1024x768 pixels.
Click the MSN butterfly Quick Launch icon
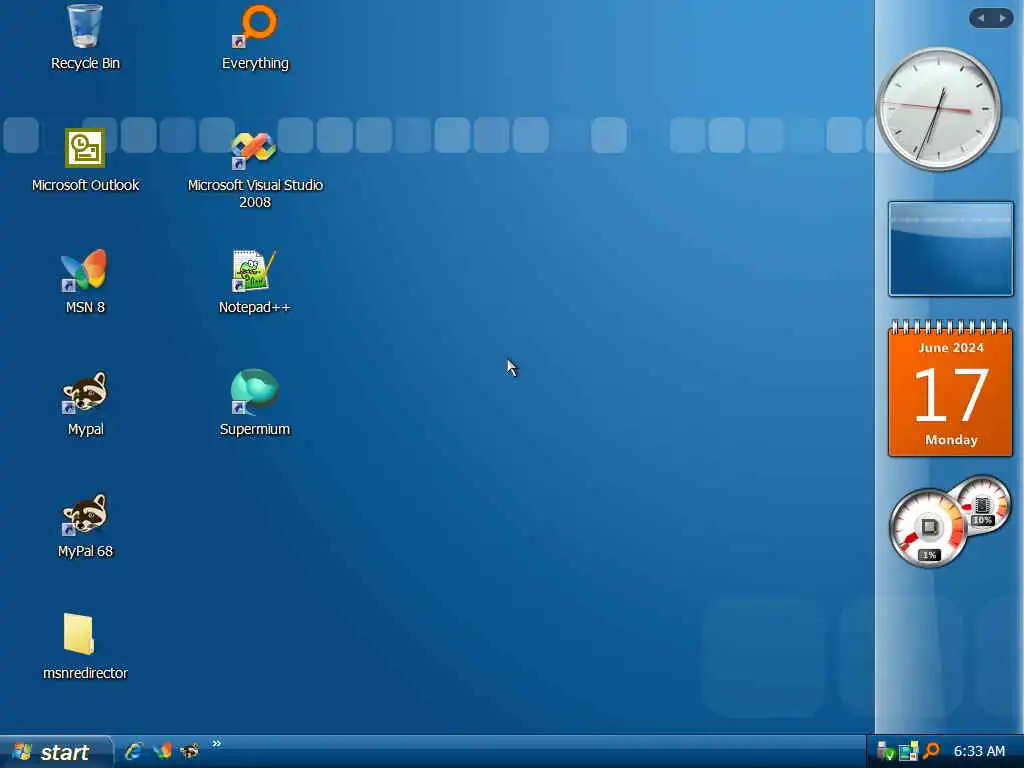162,751
